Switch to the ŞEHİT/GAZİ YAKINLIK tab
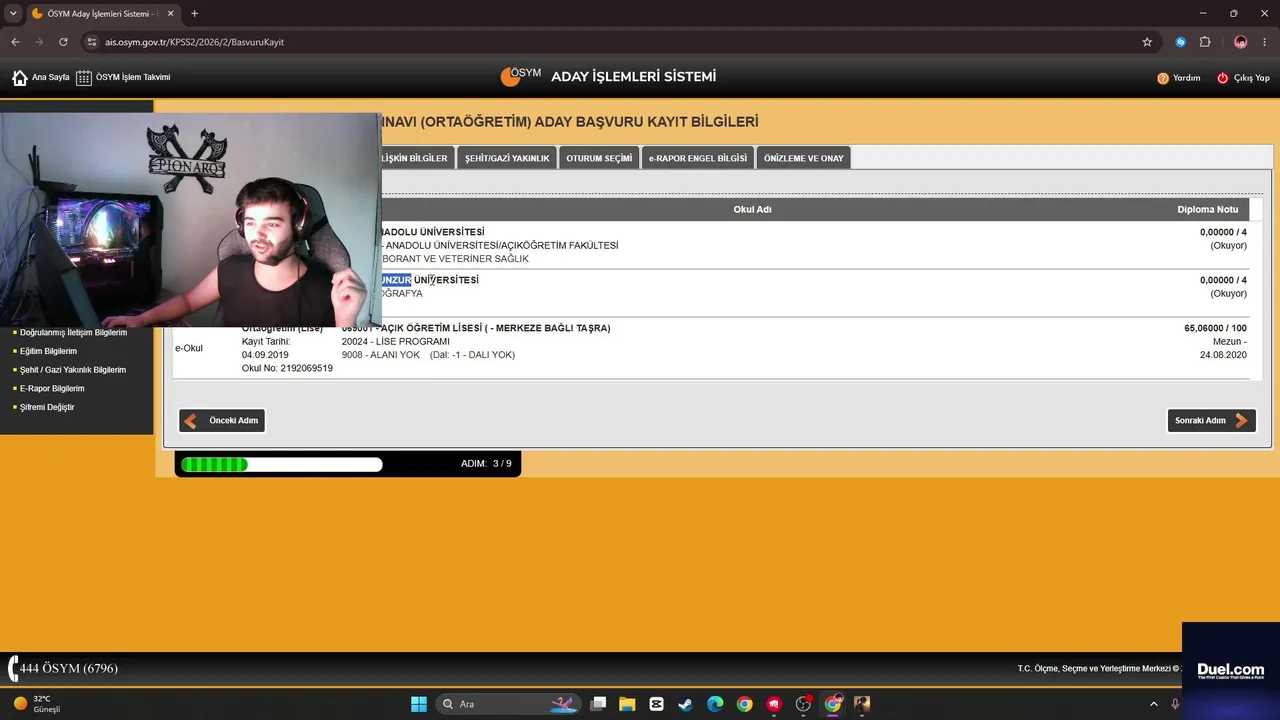1280x720 pixels. pos(507,158)
